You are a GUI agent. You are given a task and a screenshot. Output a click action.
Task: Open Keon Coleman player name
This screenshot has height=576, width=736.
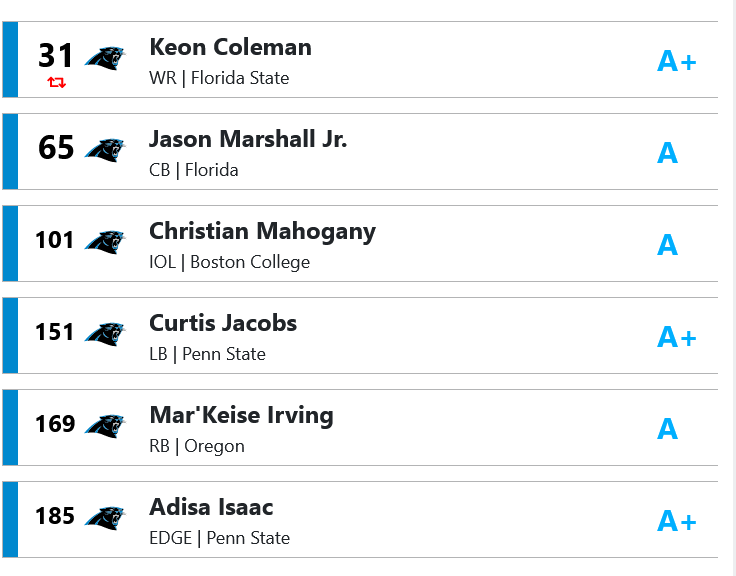coord(230,47)
